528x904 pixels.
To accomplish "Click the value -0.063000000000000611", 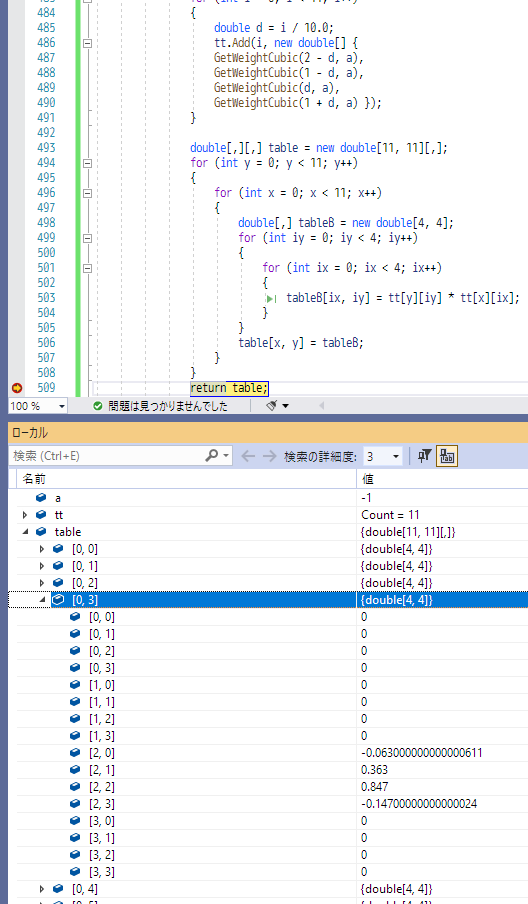I will click(x=421, y=752).
